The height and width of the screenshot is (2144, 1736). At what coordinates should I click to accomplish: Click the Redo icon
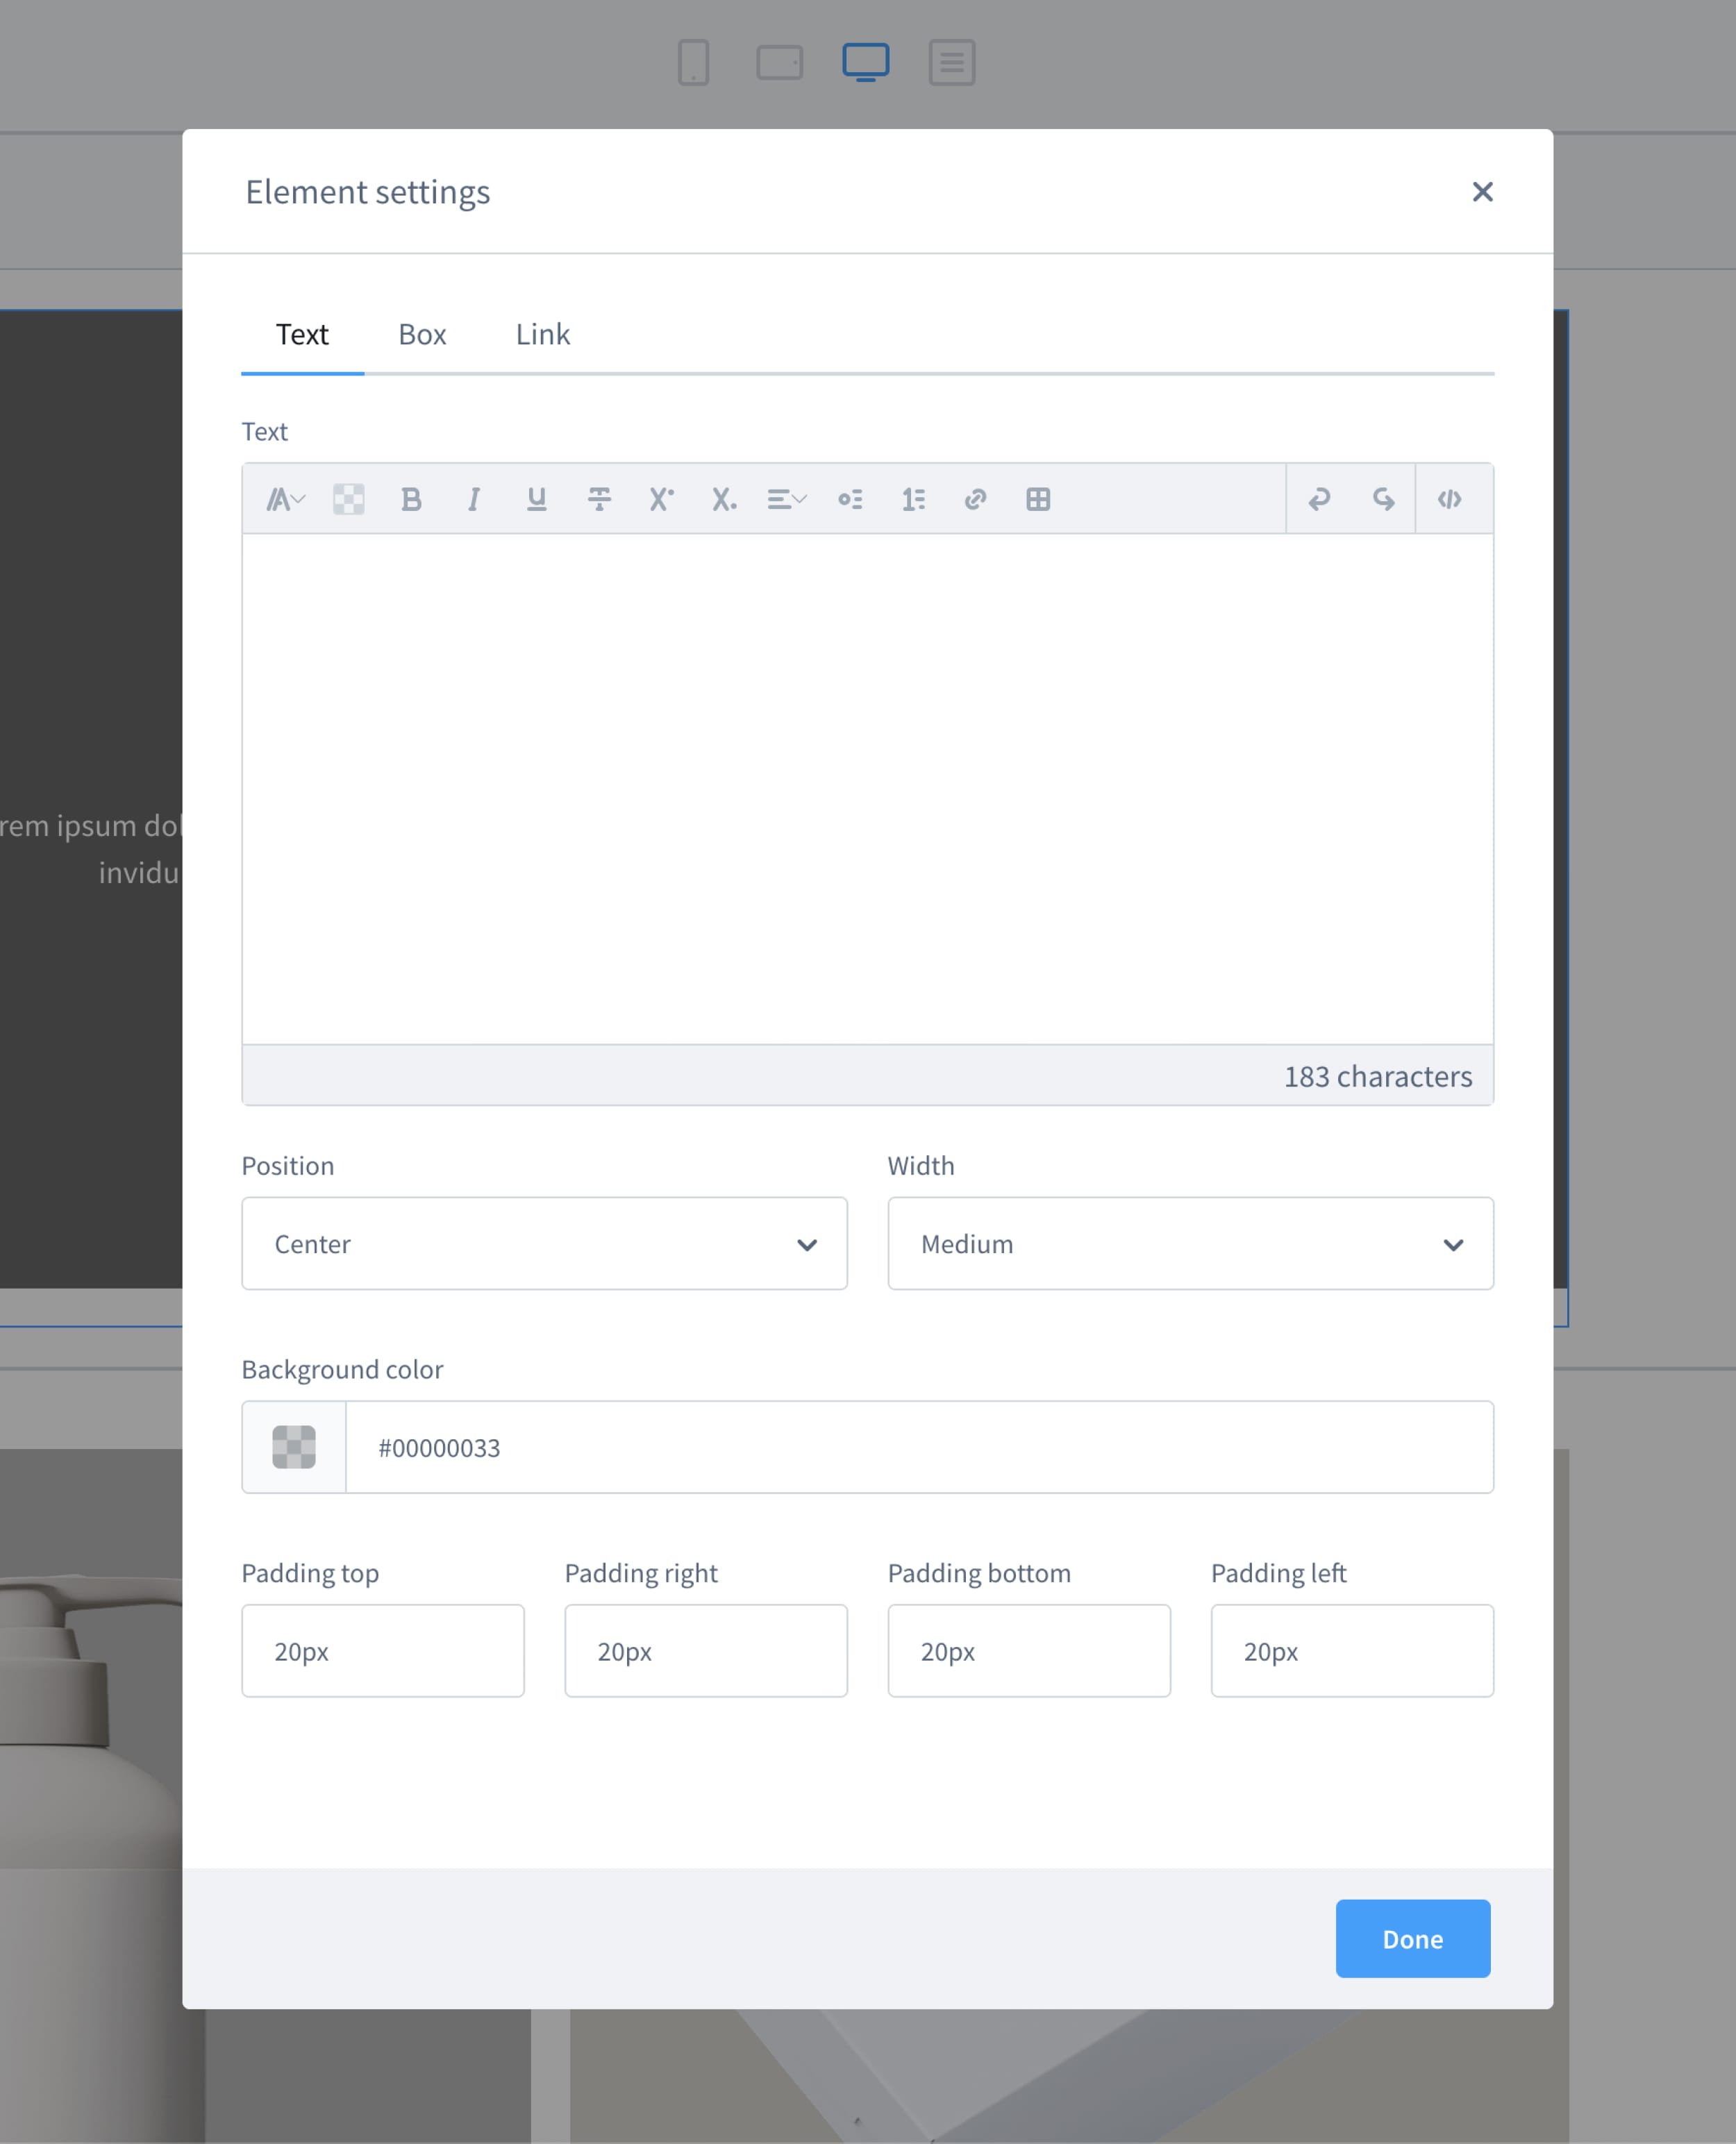pyautogui.click(x=1382, y=498)
